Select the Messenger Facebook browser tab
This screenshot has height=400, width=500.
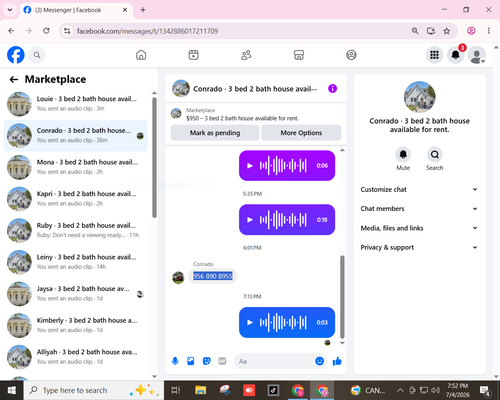(76, 10)
